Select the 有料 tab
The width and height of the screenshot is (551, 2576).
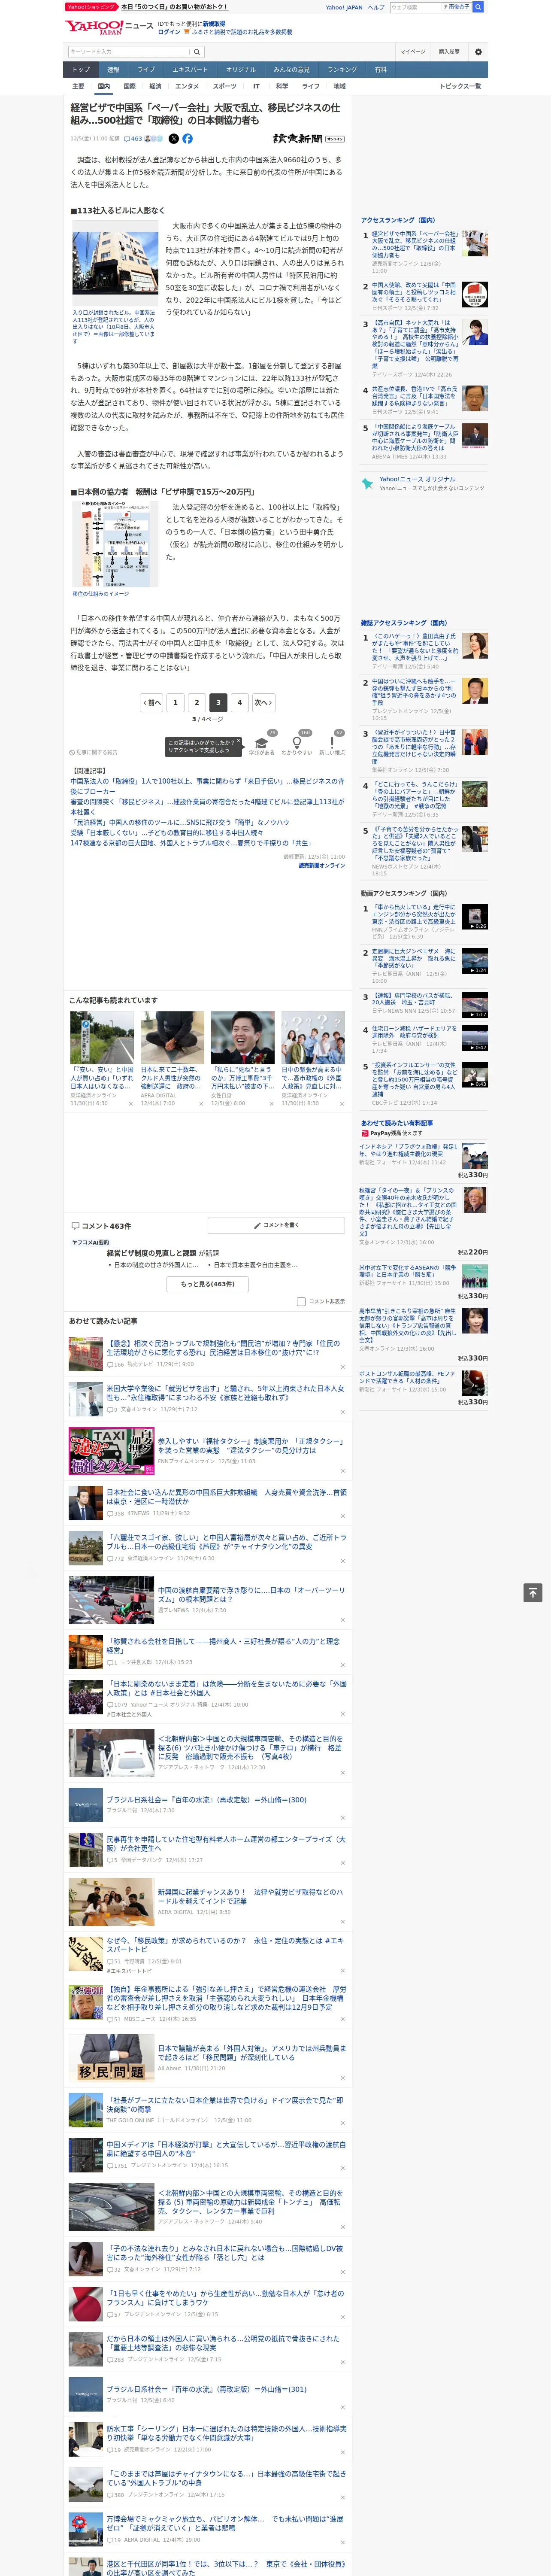coord(381,70)
